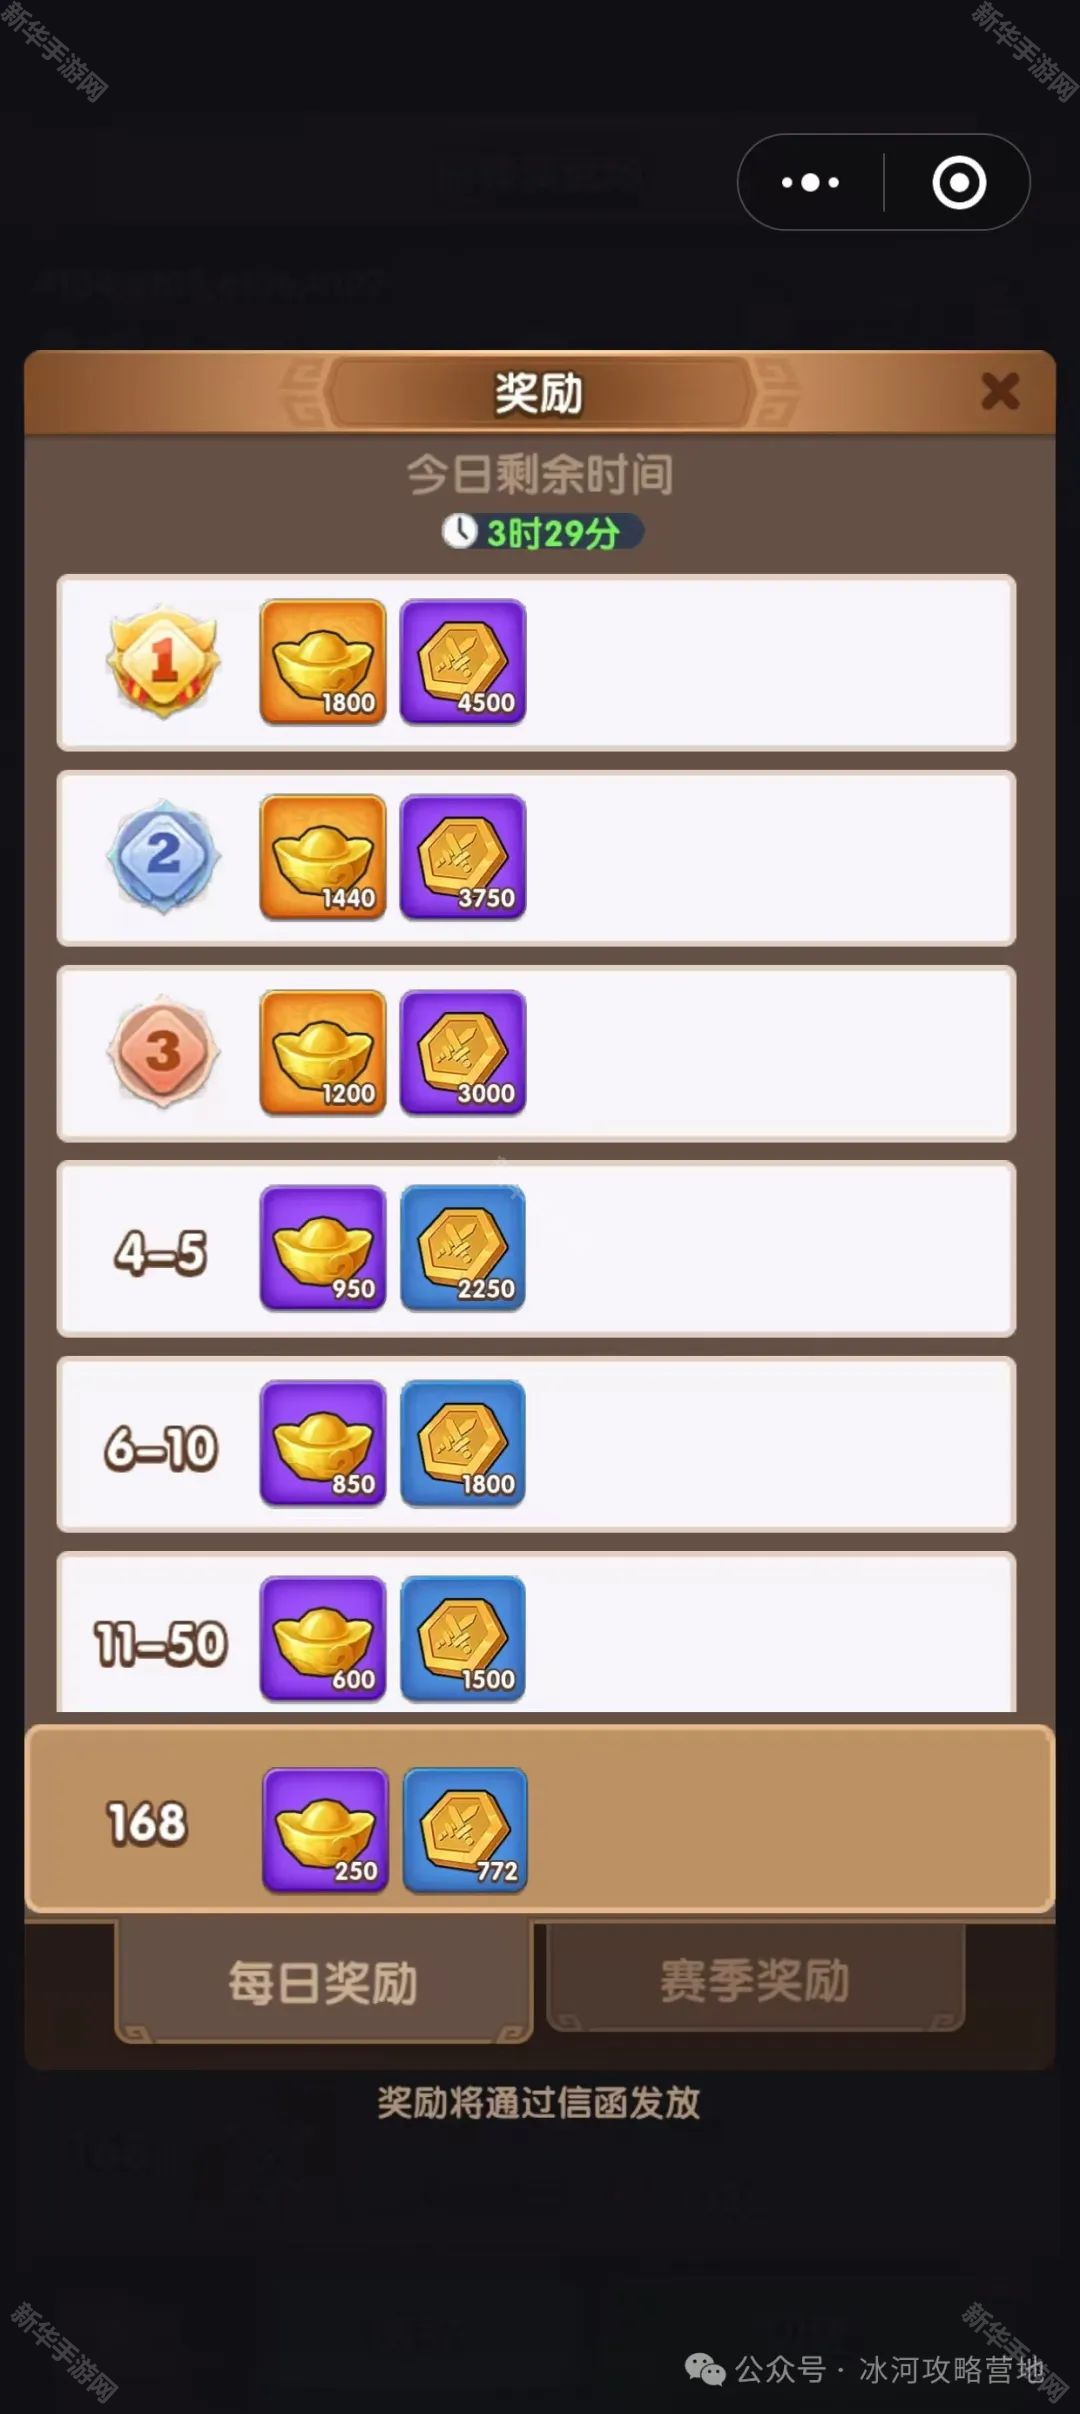
Task: Switch to the 赛季奖励 tab
Action: (755, 1980)
